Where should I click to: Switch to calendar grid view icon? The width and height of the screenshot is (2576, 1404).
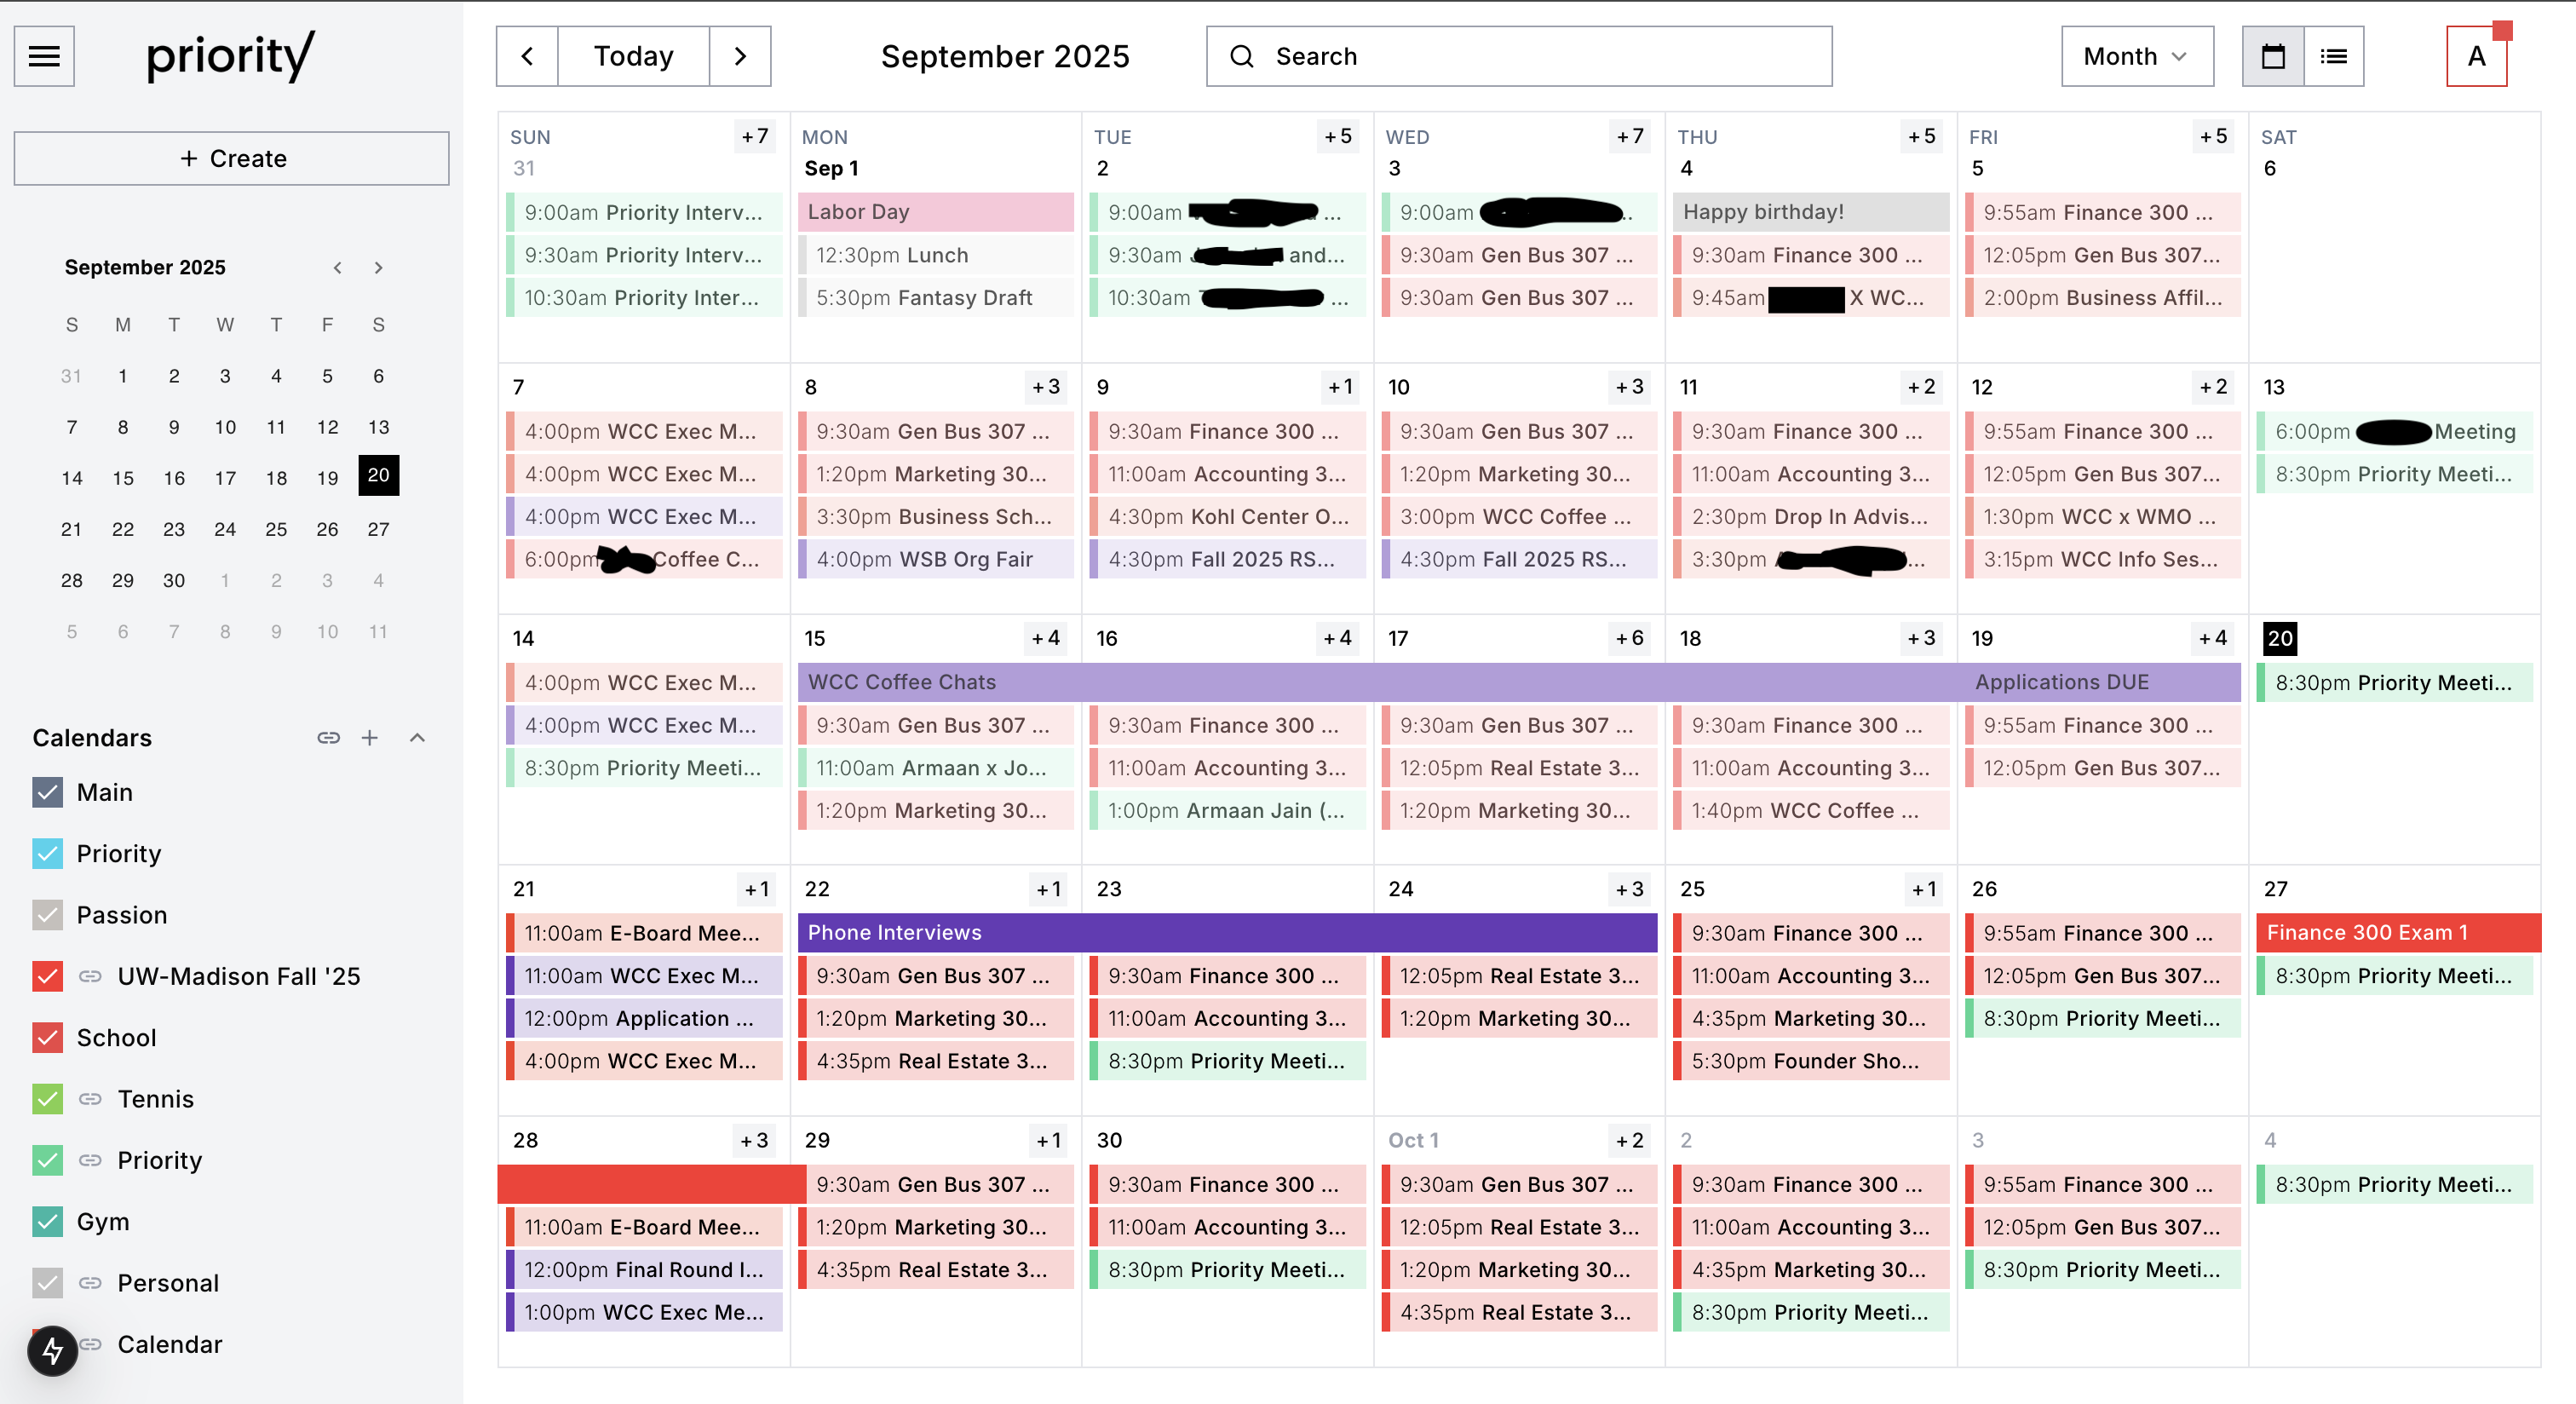click(x=2272, y=56)
